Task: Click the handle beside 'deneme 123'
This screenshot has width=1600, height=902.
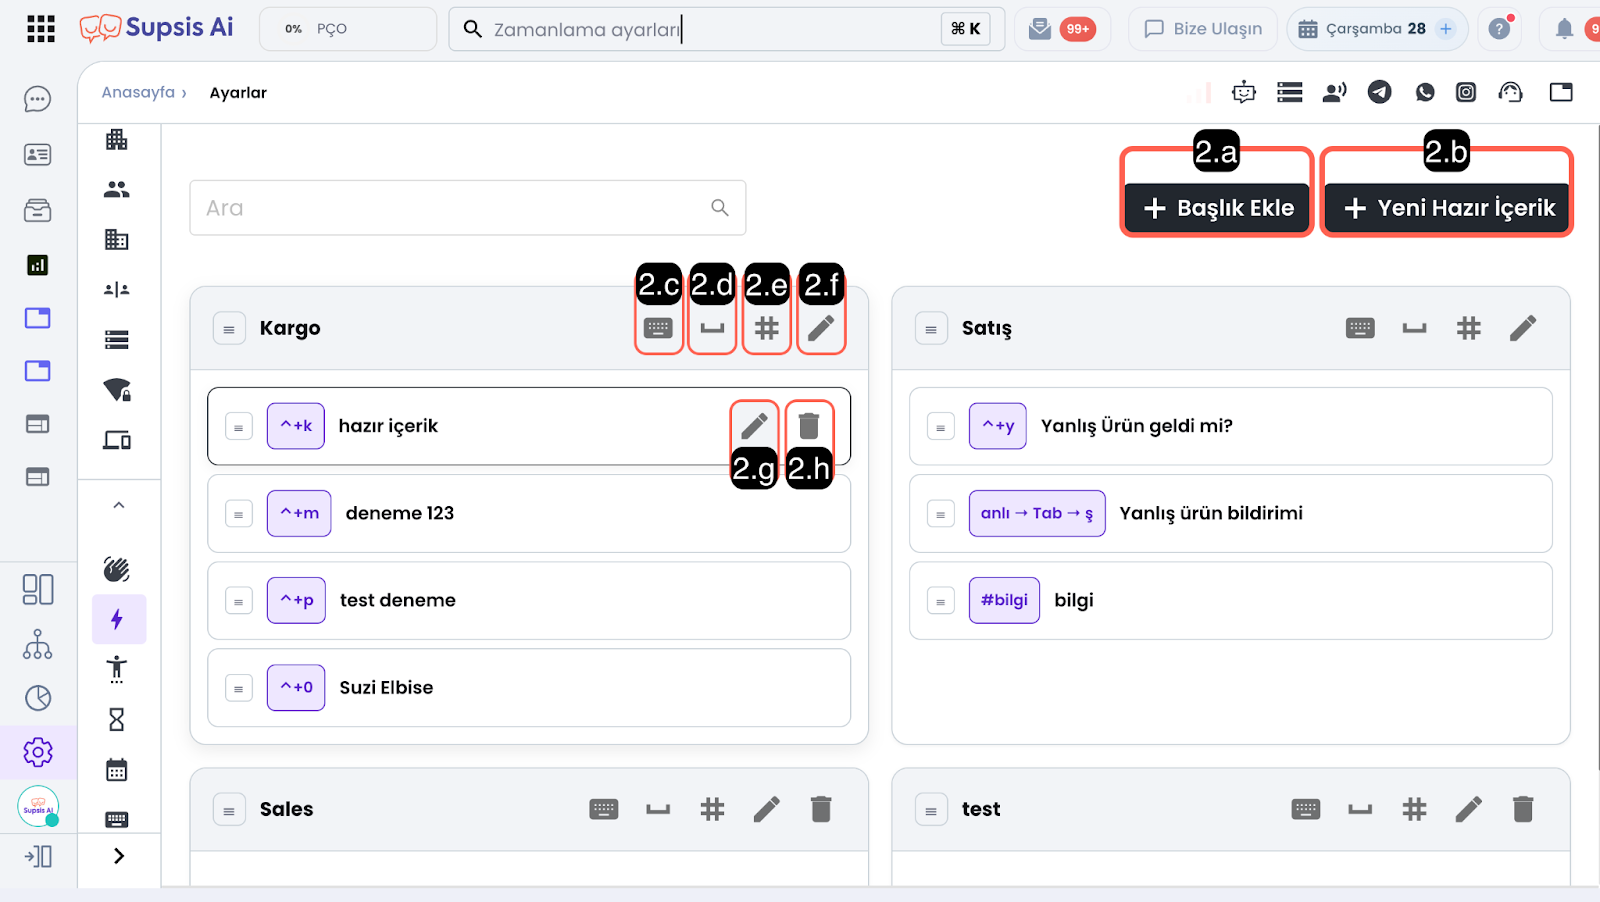Action: [x=239, y=514]
